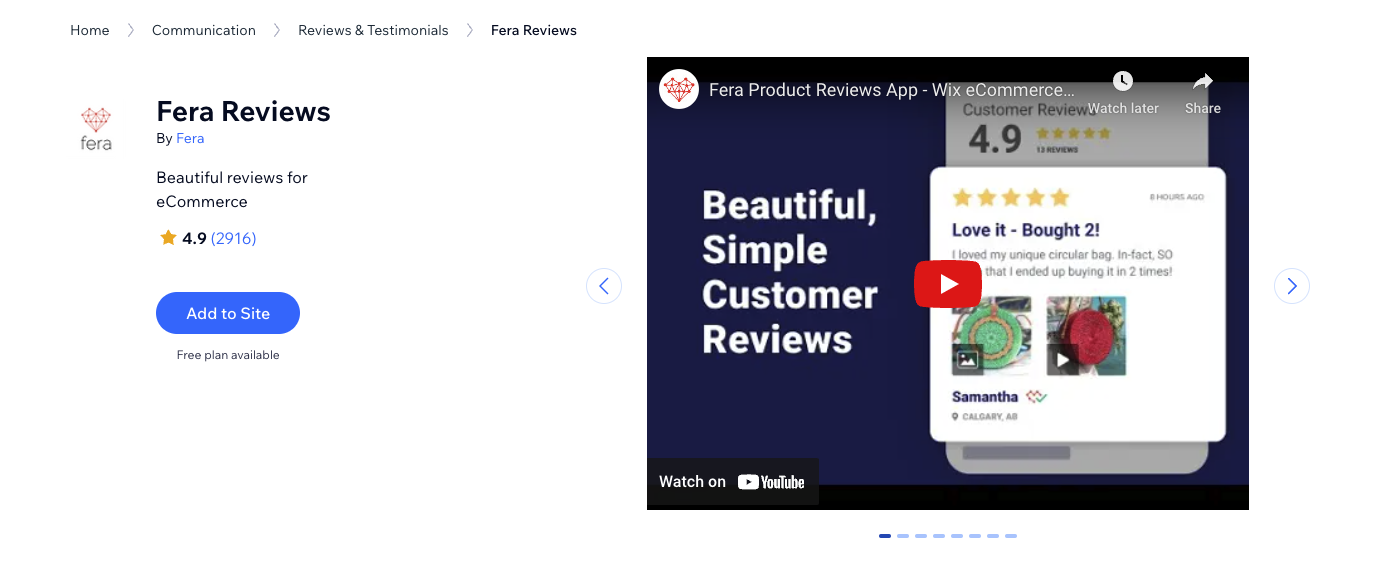Go to Home breadcrumb
Viewport: 1400px width, 570px height.
90,30
